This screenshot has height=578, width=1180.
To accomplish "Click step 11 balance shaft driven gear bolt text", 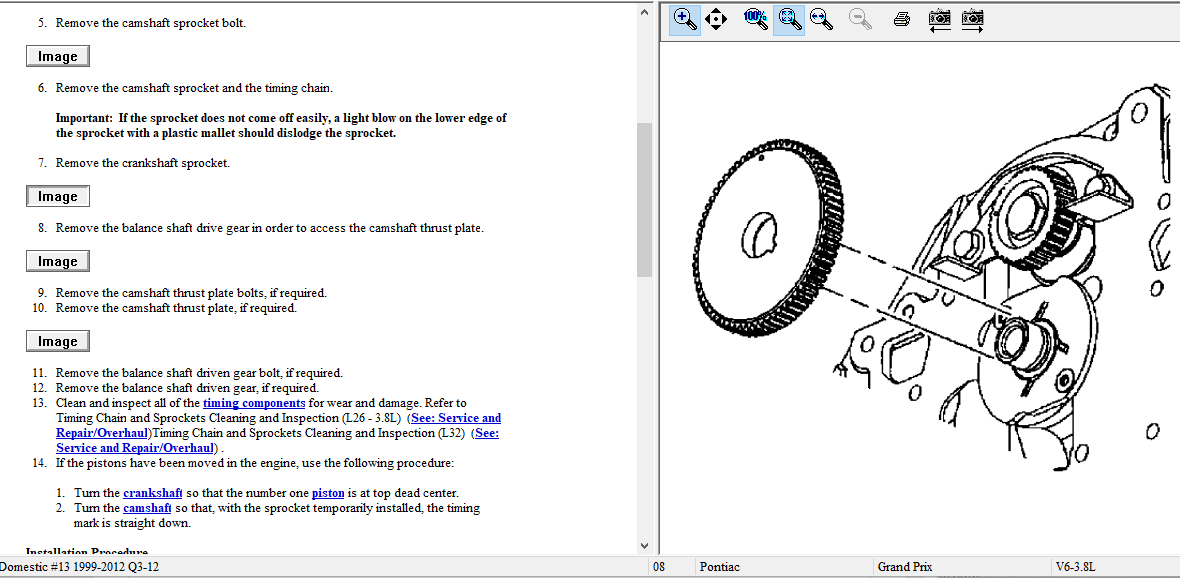I will click(x=199, y=373).
